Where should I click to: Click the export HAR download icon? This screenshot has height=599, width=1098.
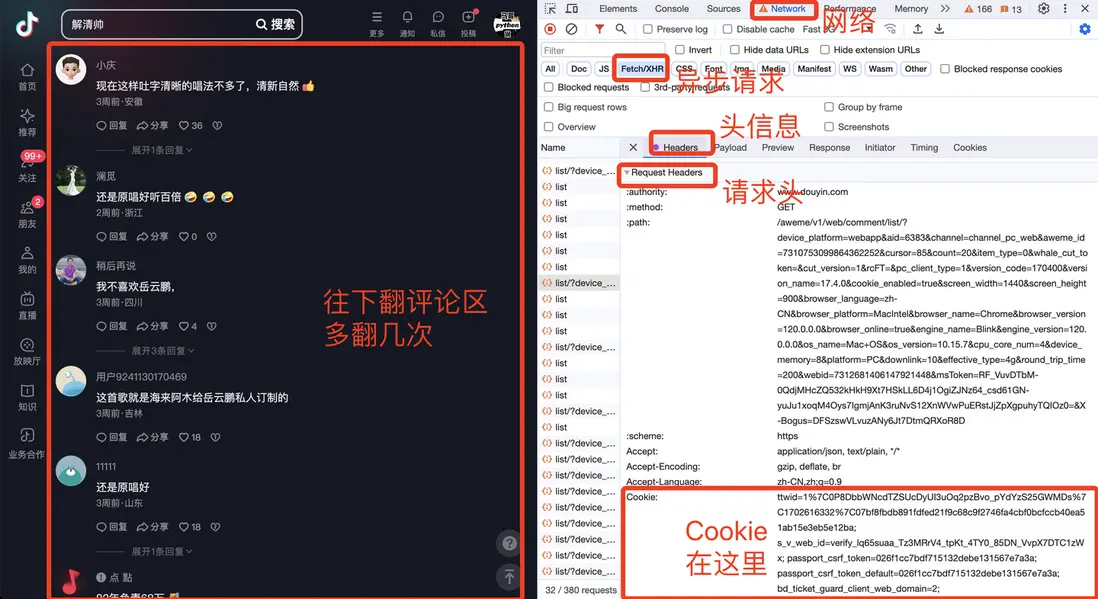click(938, 28)
